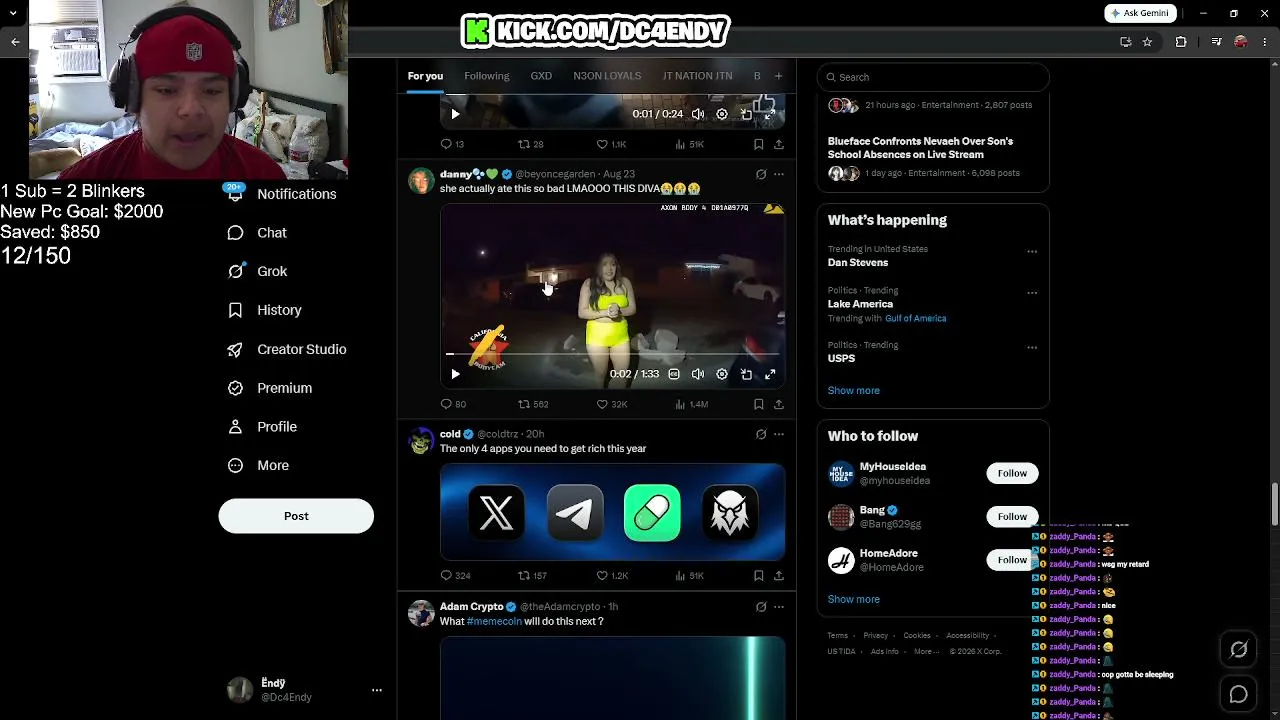The width and height of the screenshot is (1280, 720).
Task: Follow MyHouseIdea
Action: (1012, 473)
